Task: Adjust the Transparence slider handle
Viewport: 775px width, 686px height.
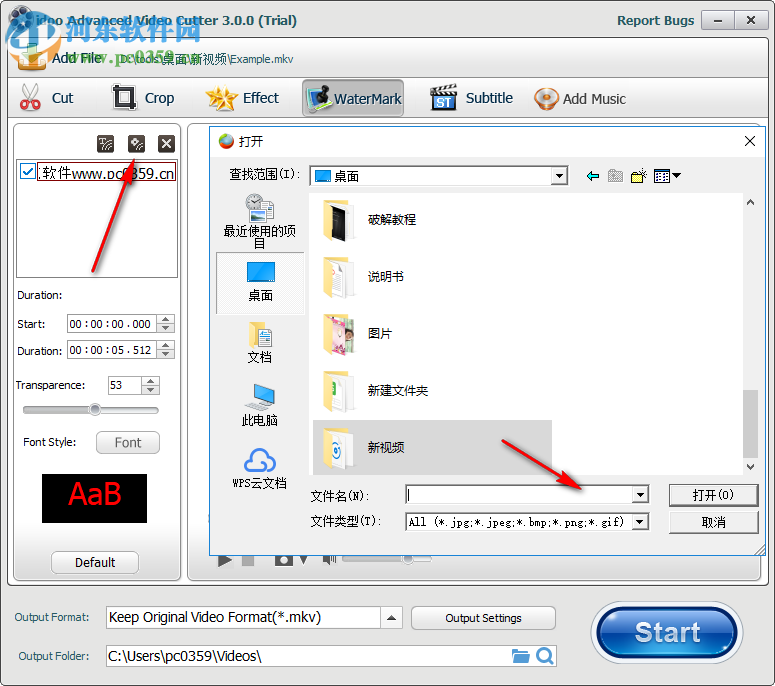Action: coord(95,410)
